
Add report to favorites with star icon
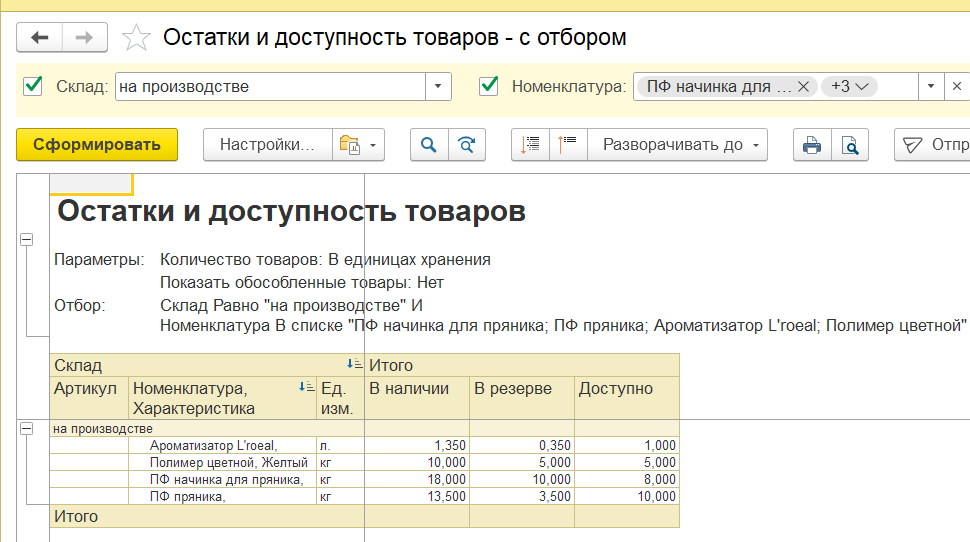coord(136,38)
